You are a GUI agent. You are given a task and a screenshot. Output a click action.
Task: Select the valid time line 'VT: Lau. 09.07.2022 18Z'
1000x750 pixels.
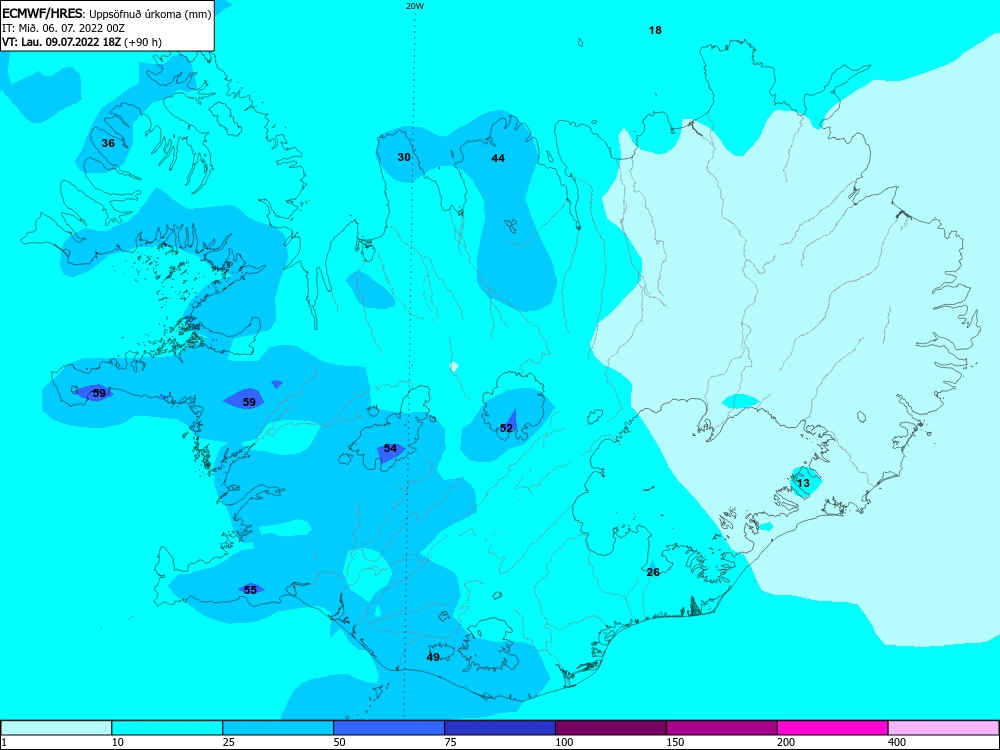click(62, 42)
